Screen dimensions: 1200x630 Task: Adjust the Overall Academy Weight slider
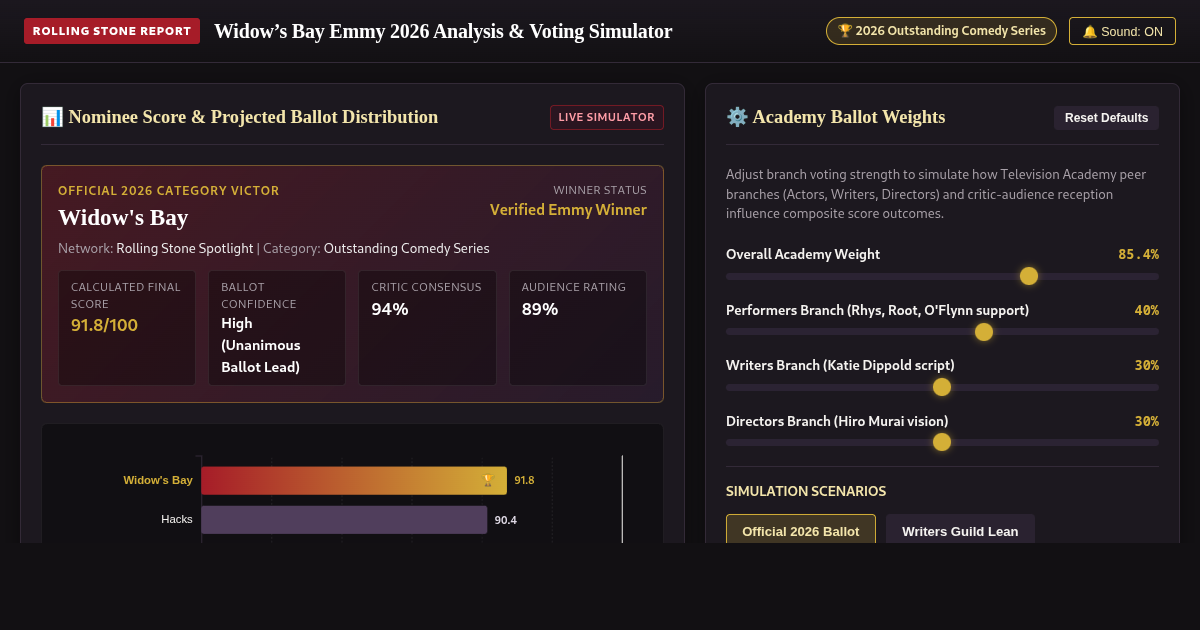tap(942, 276)
